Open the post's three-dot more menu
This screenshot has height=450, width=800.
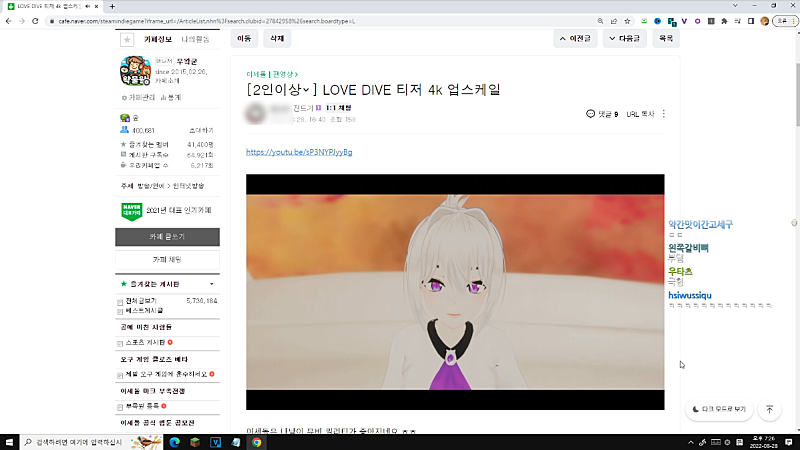[664, 114]
